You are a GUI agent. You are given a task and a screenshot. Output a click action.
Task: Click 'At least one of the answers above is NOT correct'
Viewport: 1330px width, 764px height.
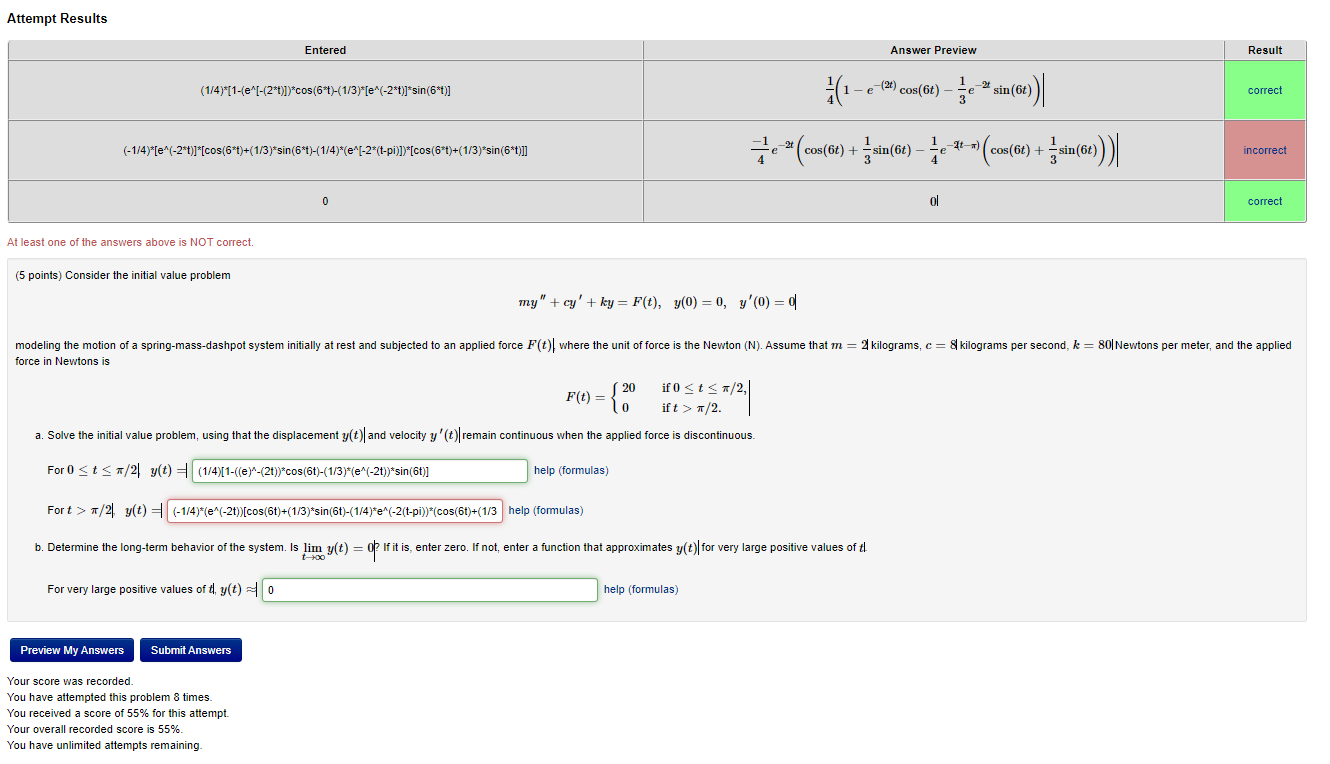pos(130,242)
